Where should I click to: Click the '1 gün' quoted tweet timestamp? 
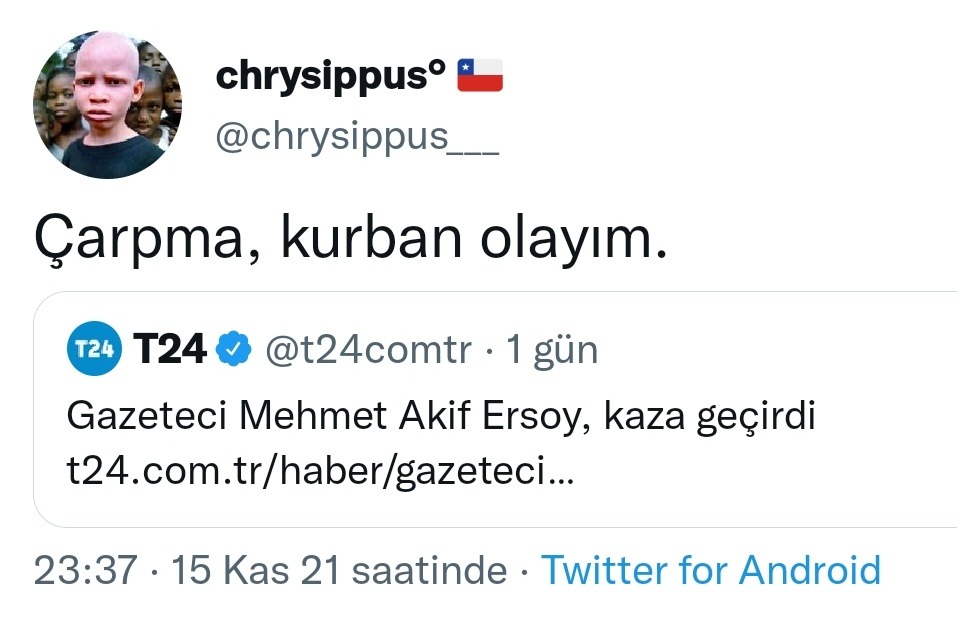(x=552, y=349)
